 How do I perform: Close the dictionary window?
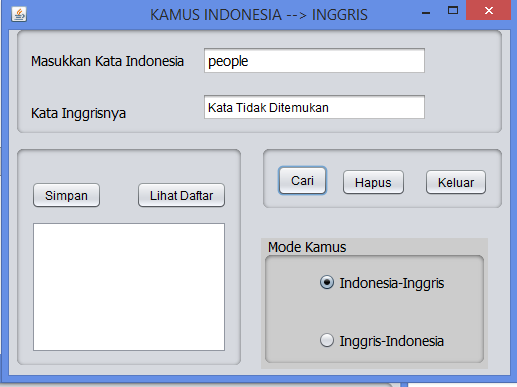489,11
